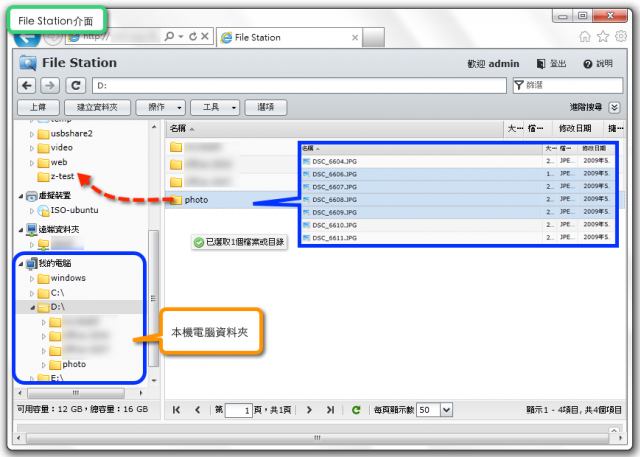Click the page number input box
The image size is (640, 457).
pyautogui.click(x=239, y=410)
